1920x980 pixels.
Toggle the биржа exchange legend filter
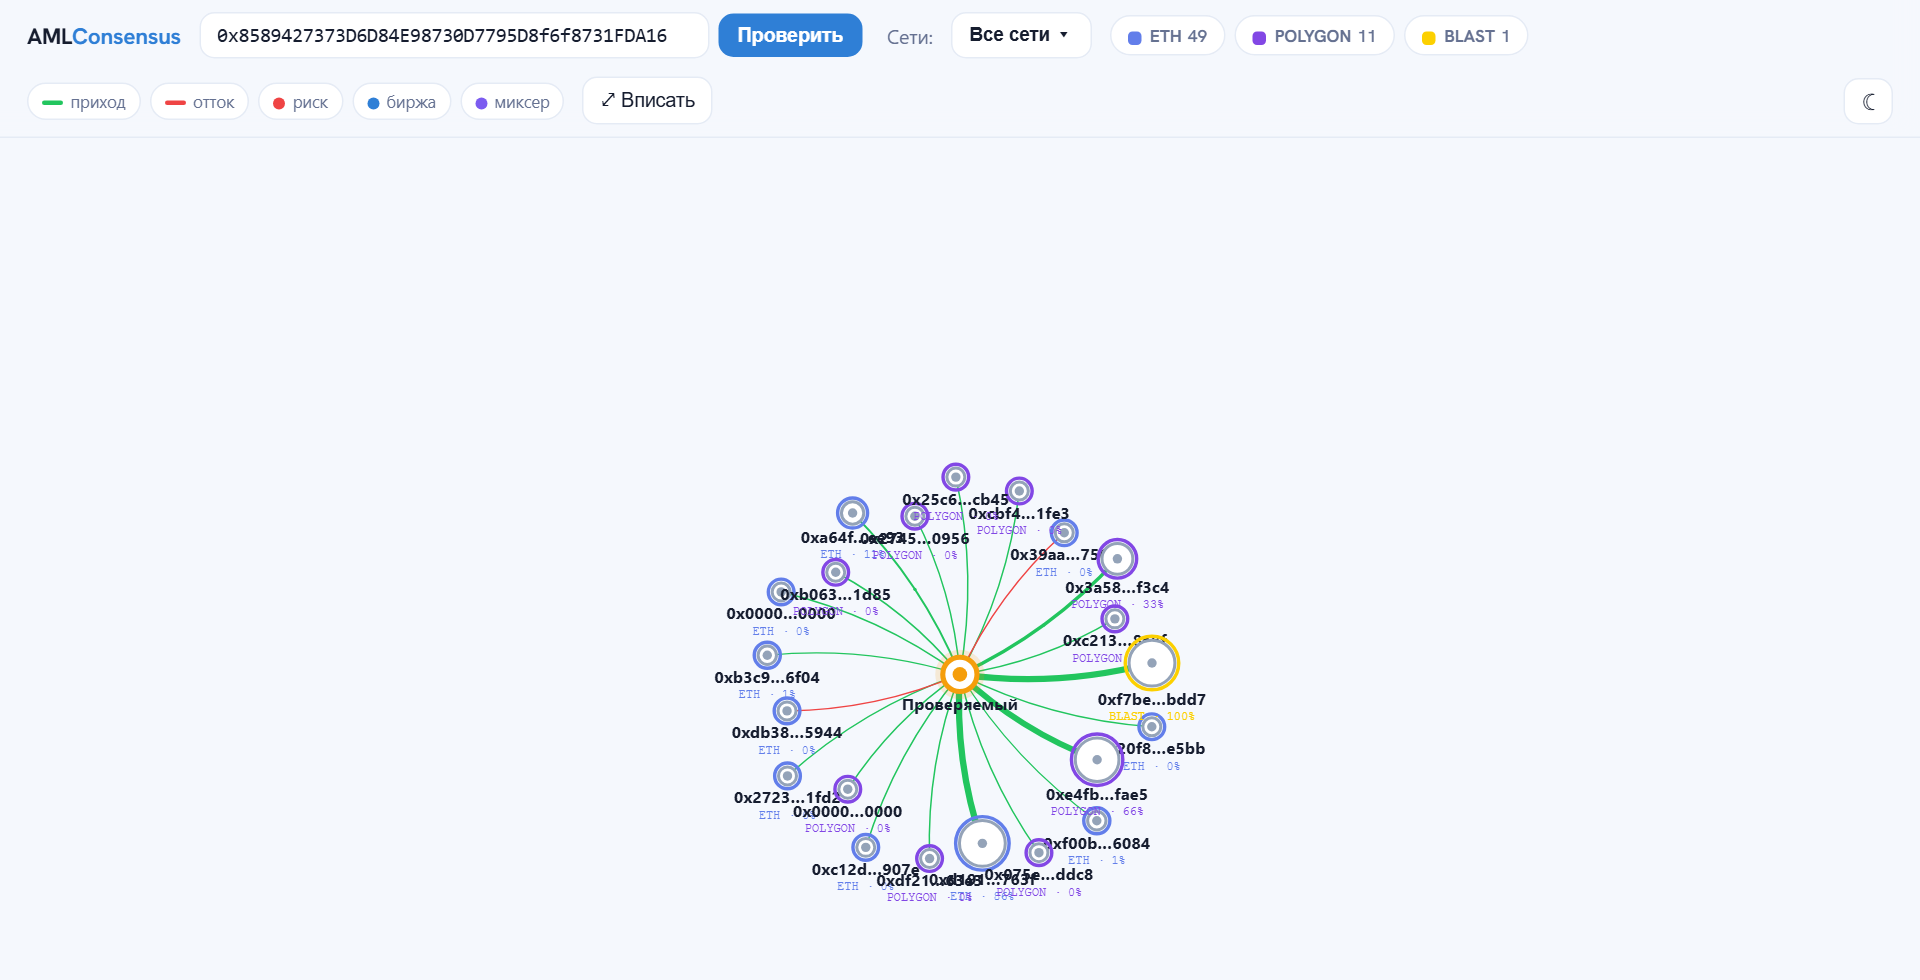click(x=402, y=102)
